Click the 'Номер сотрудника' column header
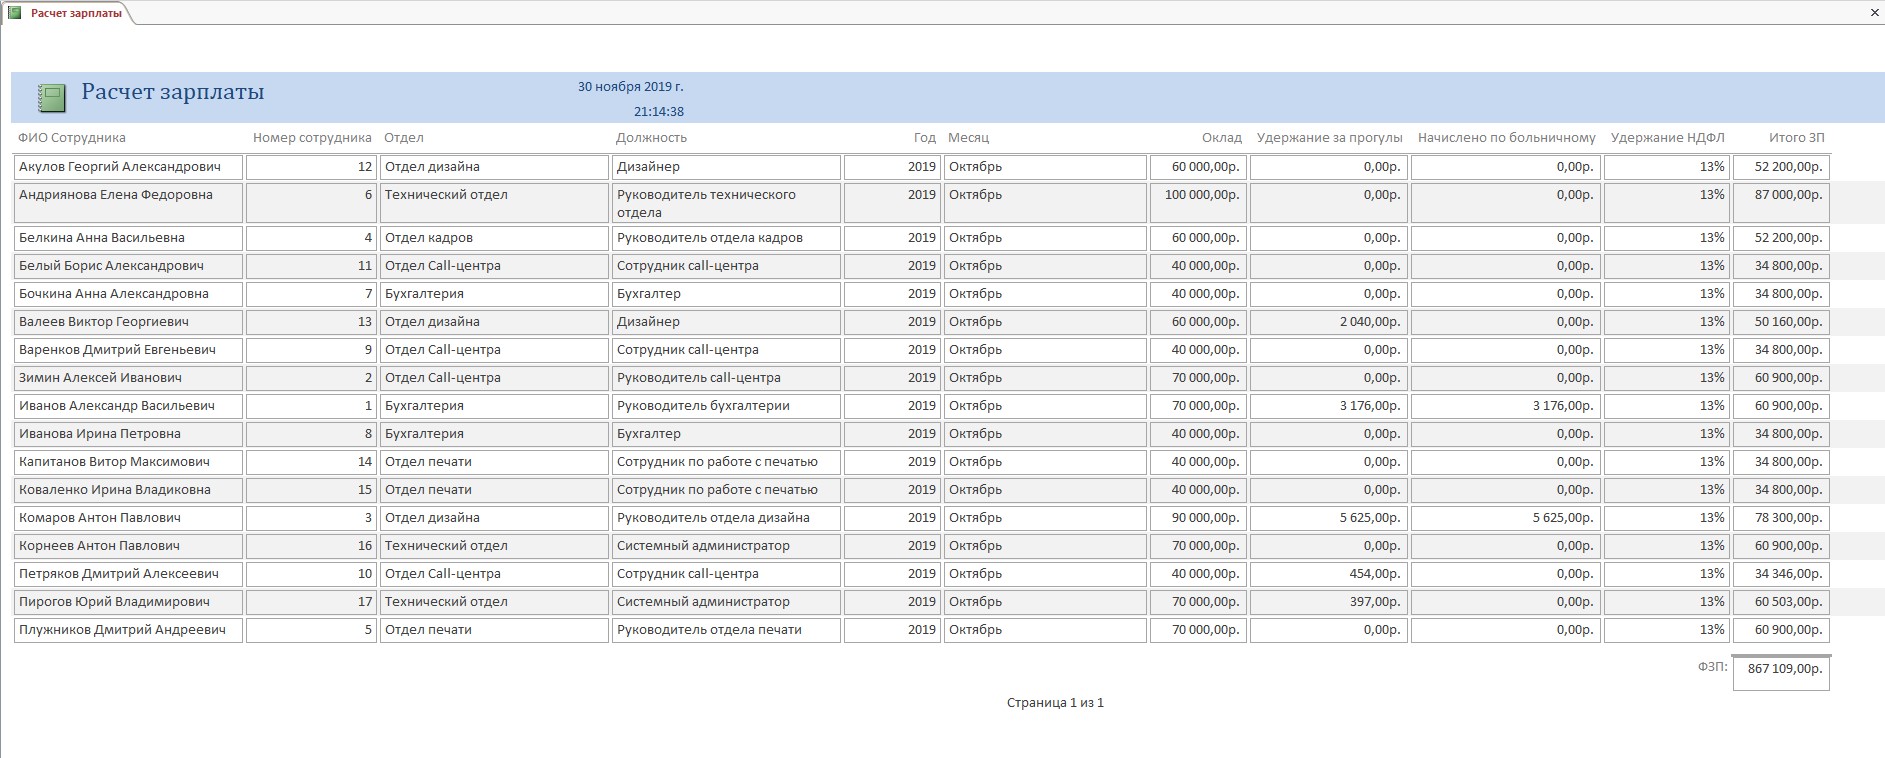 tap(312, 138)
